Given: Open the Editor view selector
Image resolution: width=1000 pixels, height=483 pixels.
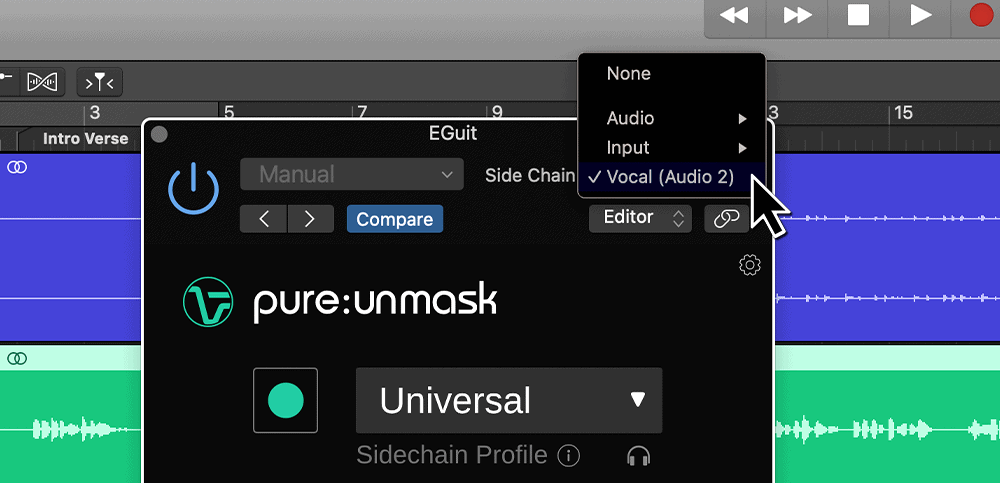Looking at the screenshot, I should tap(640, 218).
